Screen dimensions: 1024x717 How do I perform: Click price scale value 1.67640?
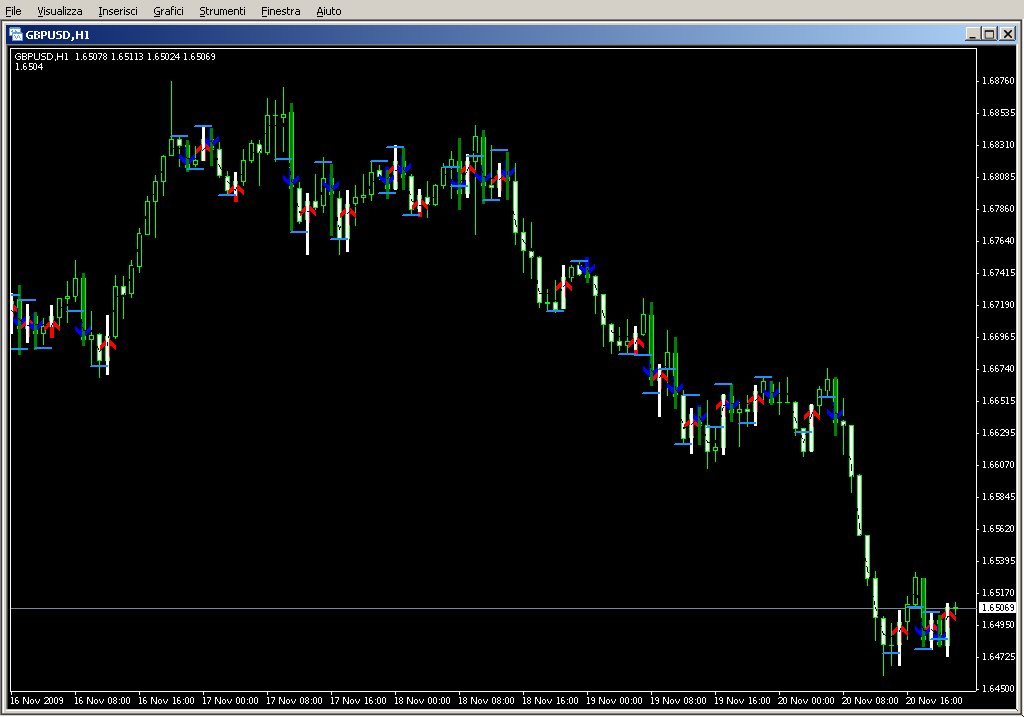pos(999,240)
